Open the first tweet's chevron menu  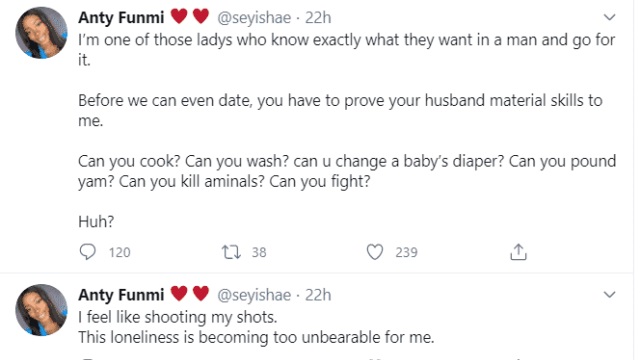[x=609, y=17]
